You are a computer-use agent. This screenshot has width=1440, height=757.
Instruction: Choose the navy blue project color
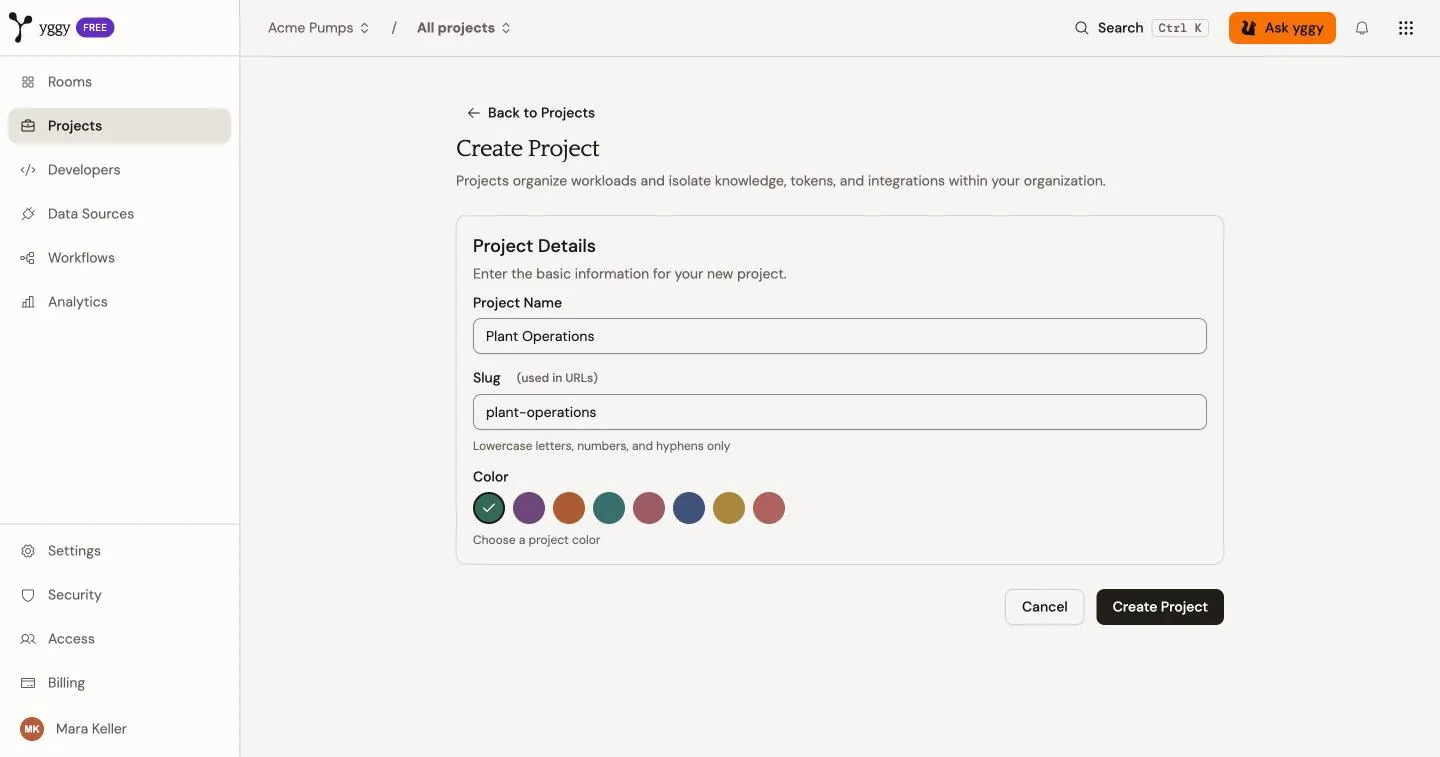[x=689, y=508]
